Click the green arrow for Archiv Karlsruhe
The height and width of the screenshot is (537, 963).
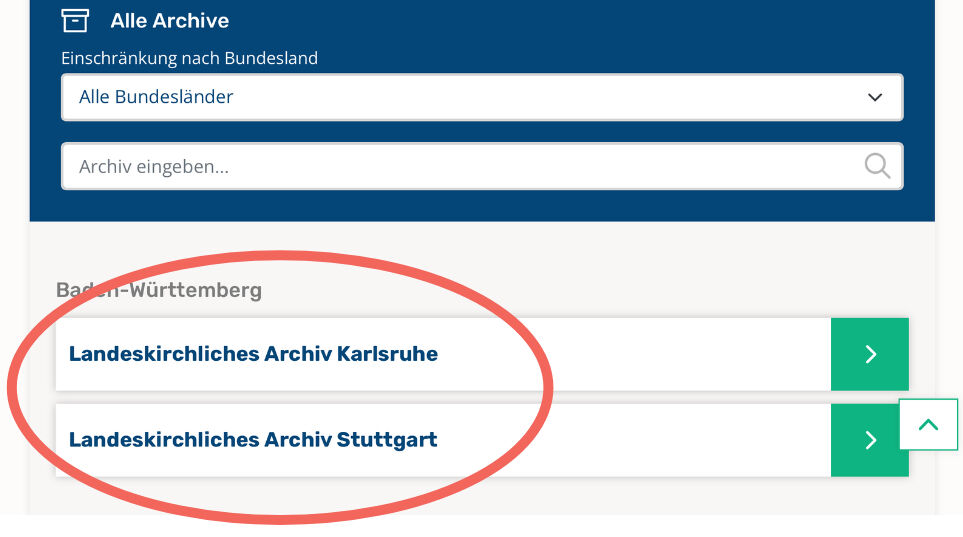(870, 354)
